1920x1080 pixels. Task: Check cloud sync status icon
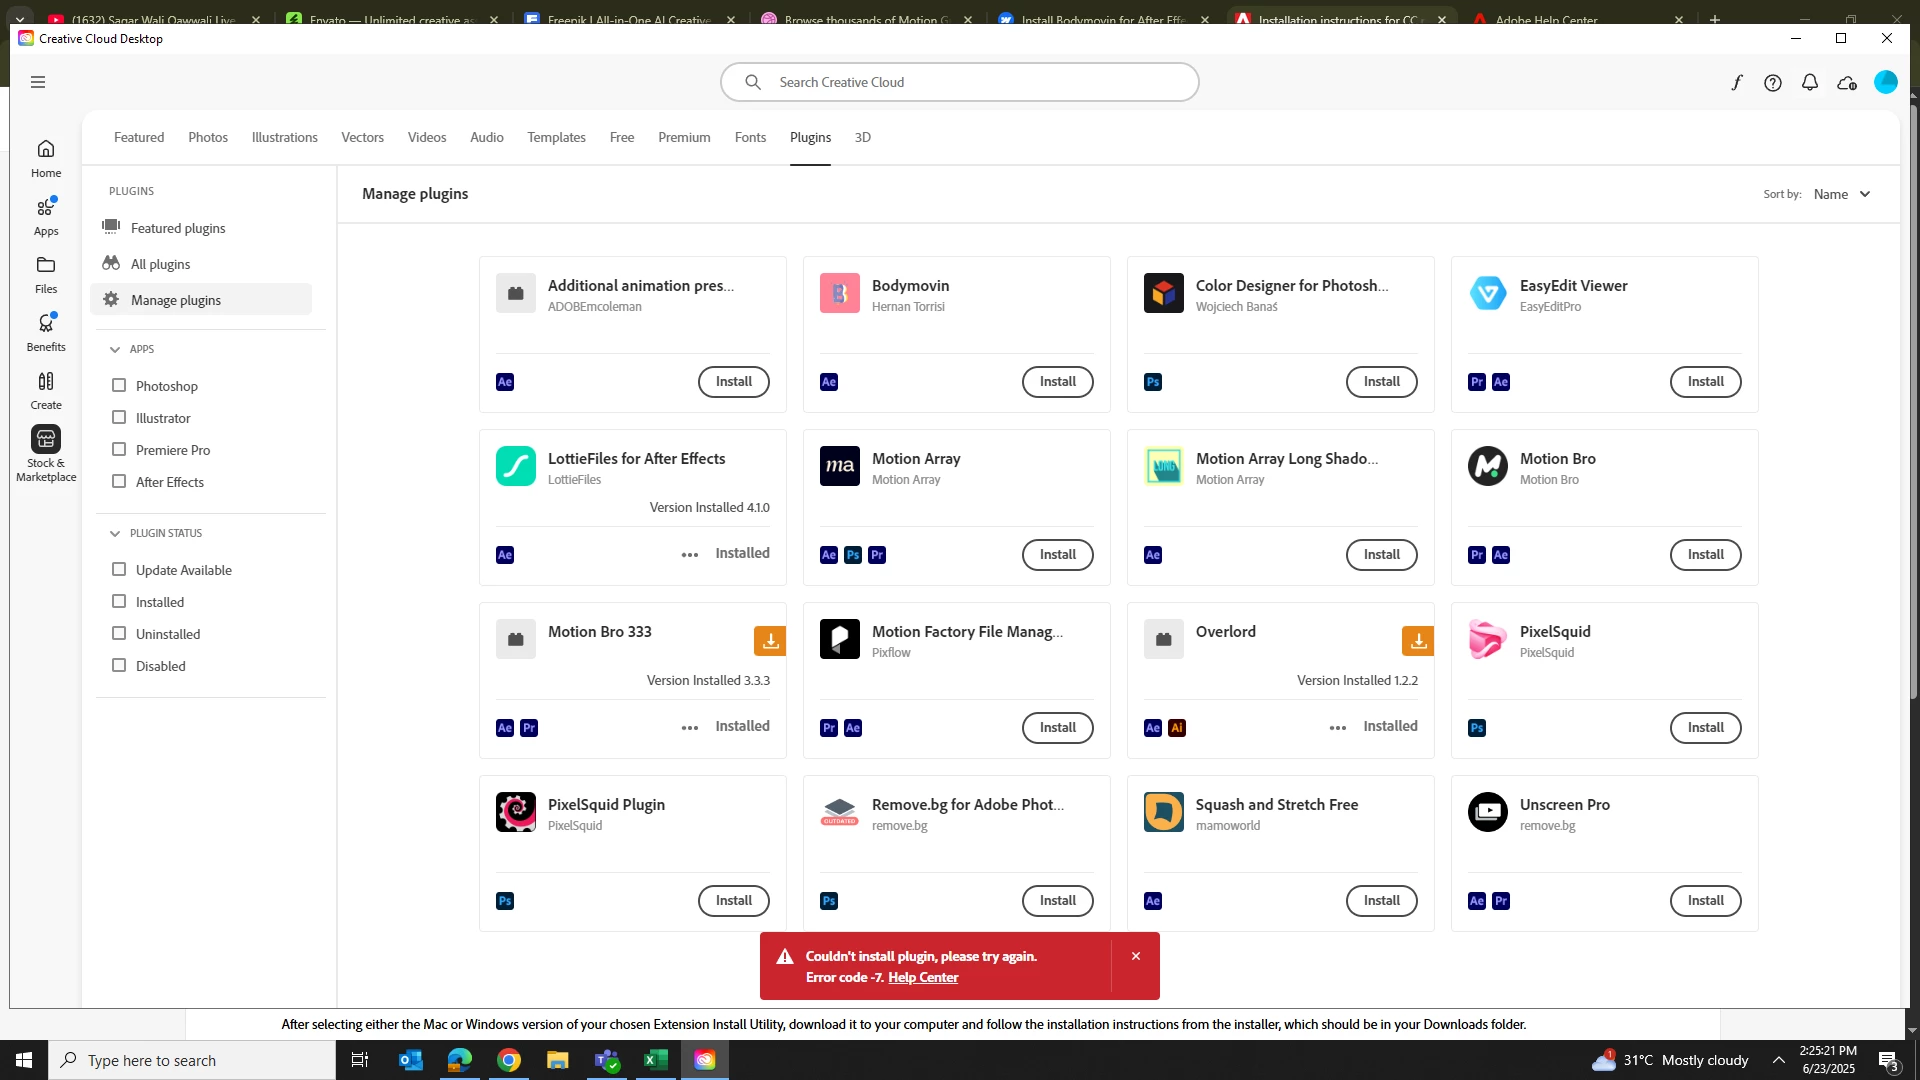1847,83
